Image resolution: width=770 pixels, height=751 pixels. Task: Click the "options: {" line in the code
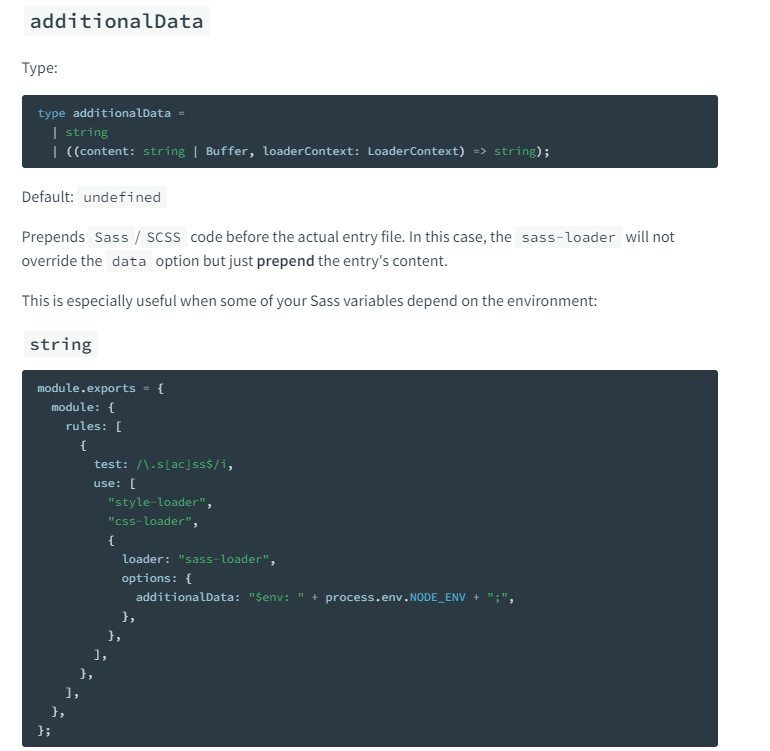tap(156, 578)
